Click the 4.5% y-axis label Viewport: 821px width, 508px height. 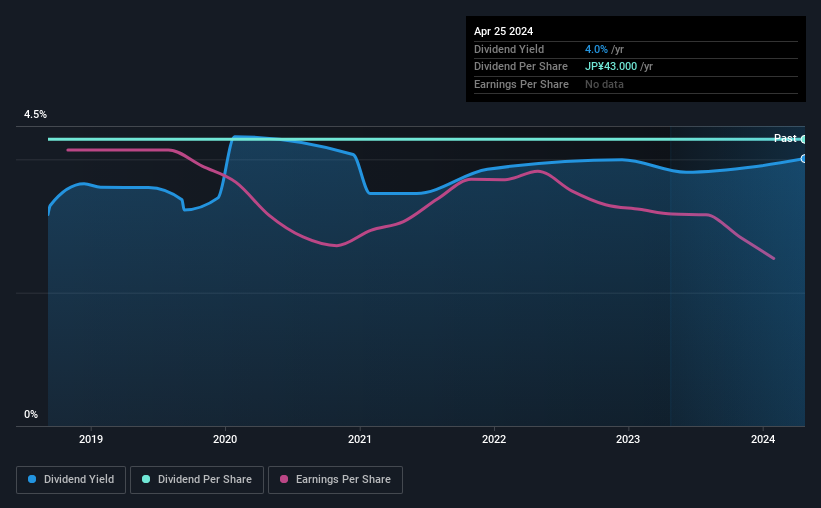(35, 115)
